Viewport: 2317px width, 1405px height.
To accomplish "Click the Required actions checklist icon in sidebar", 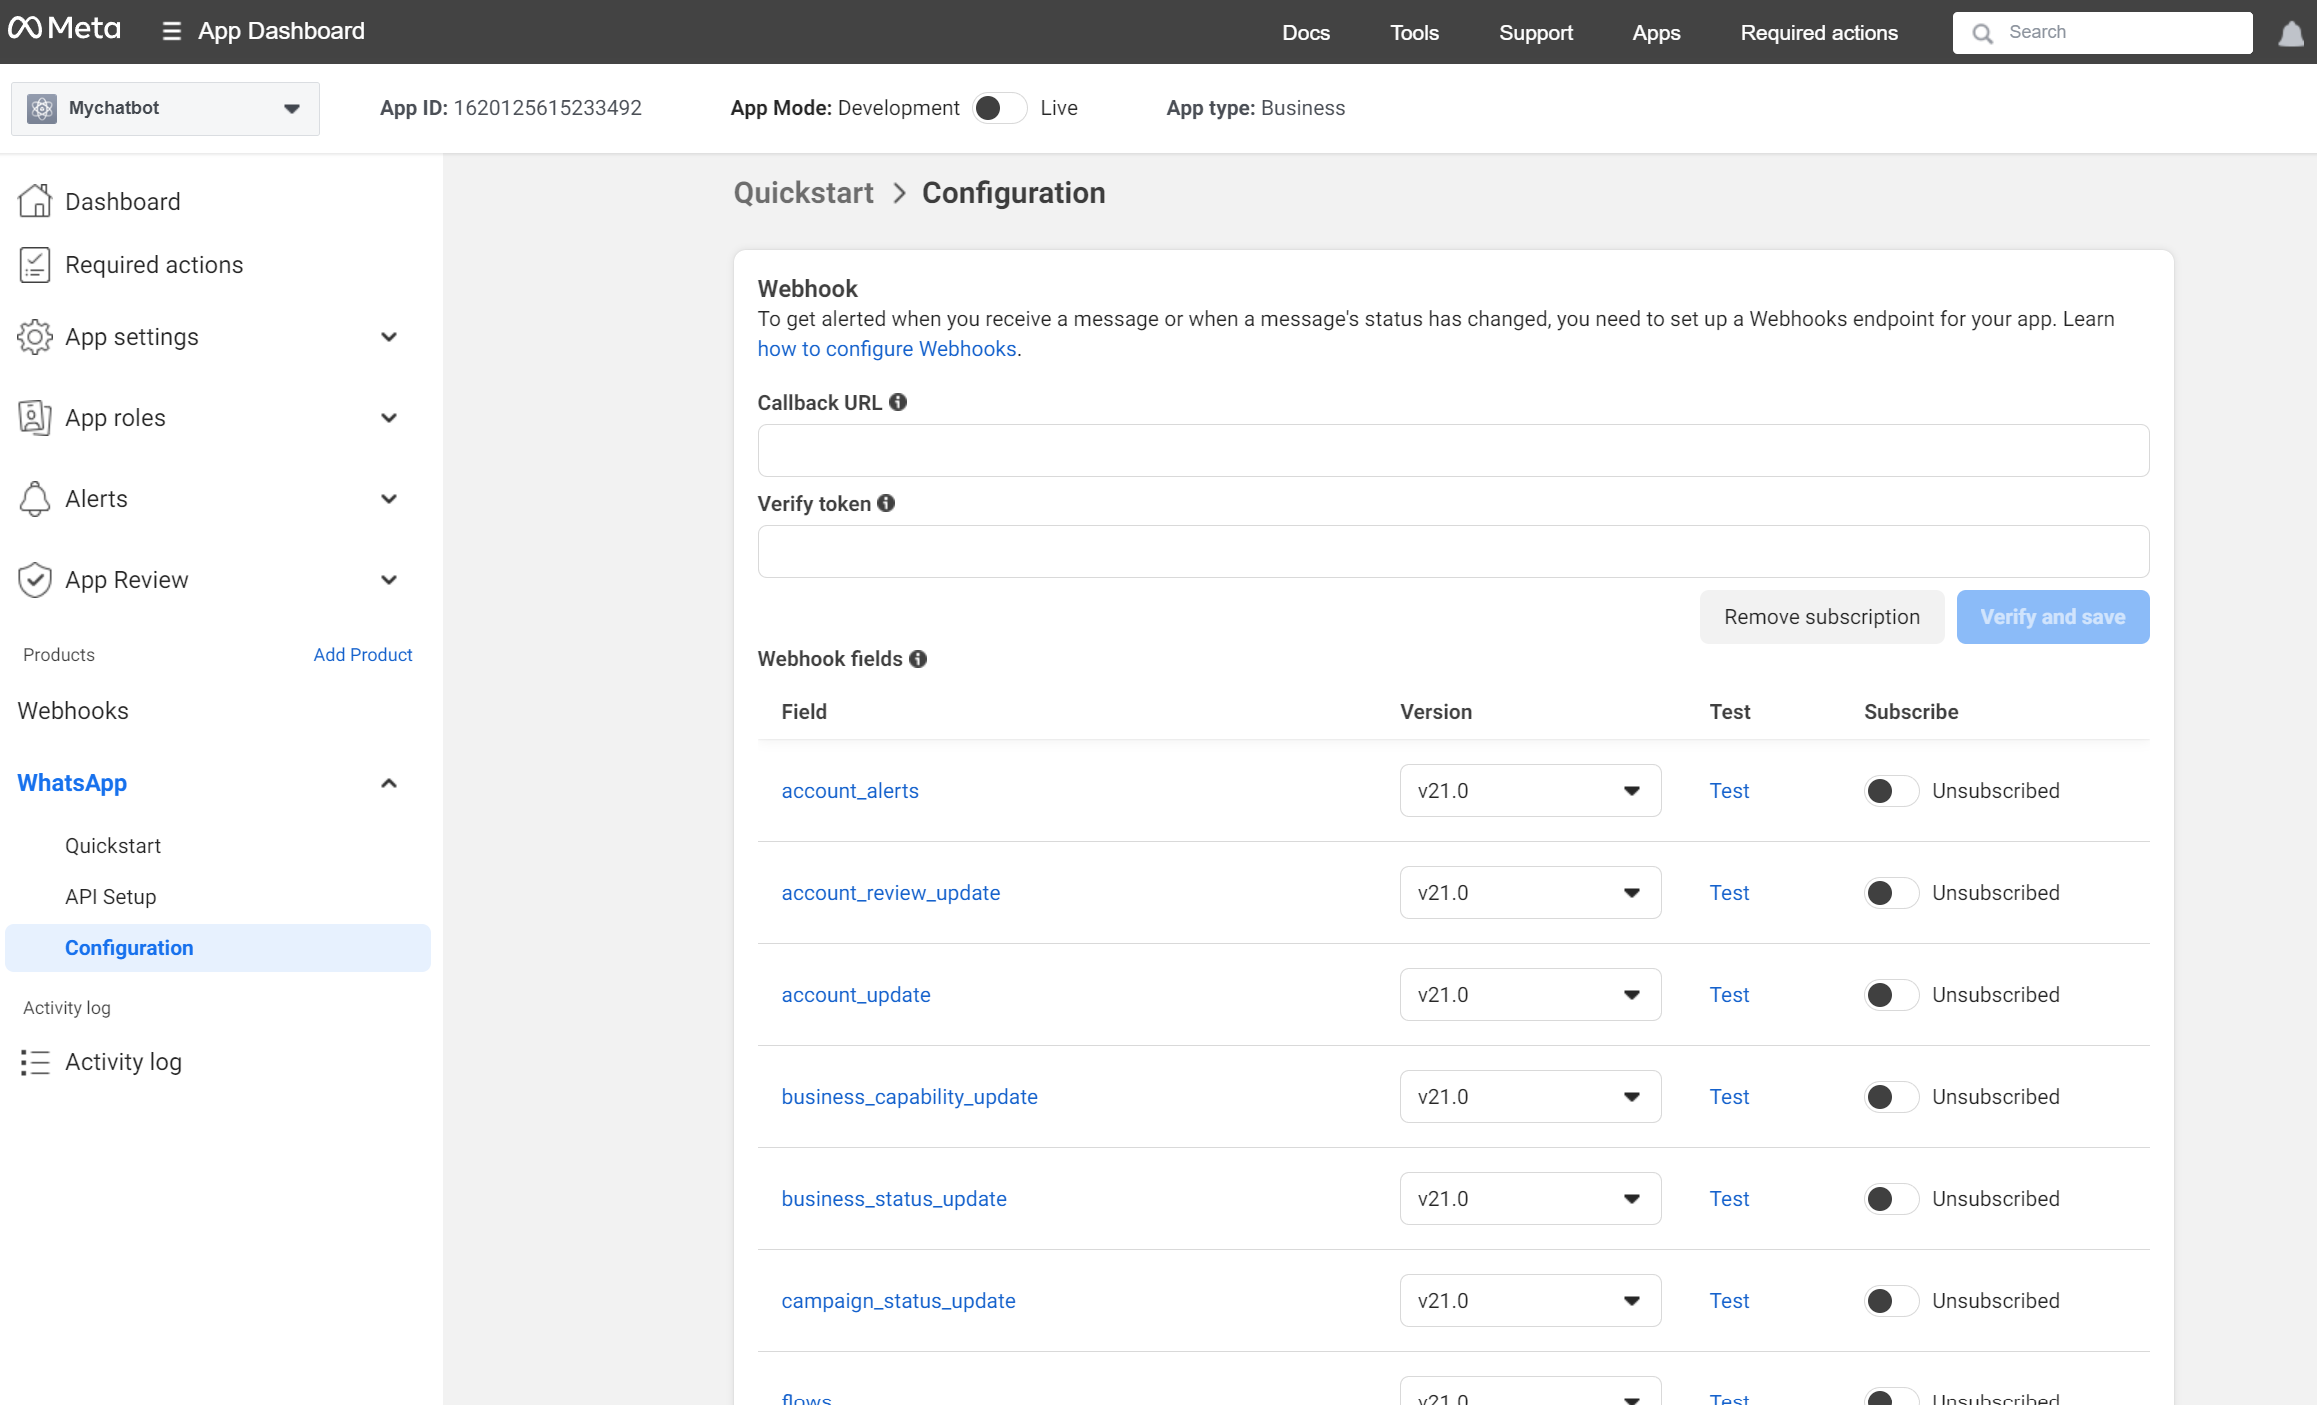I will pos(34,265).
